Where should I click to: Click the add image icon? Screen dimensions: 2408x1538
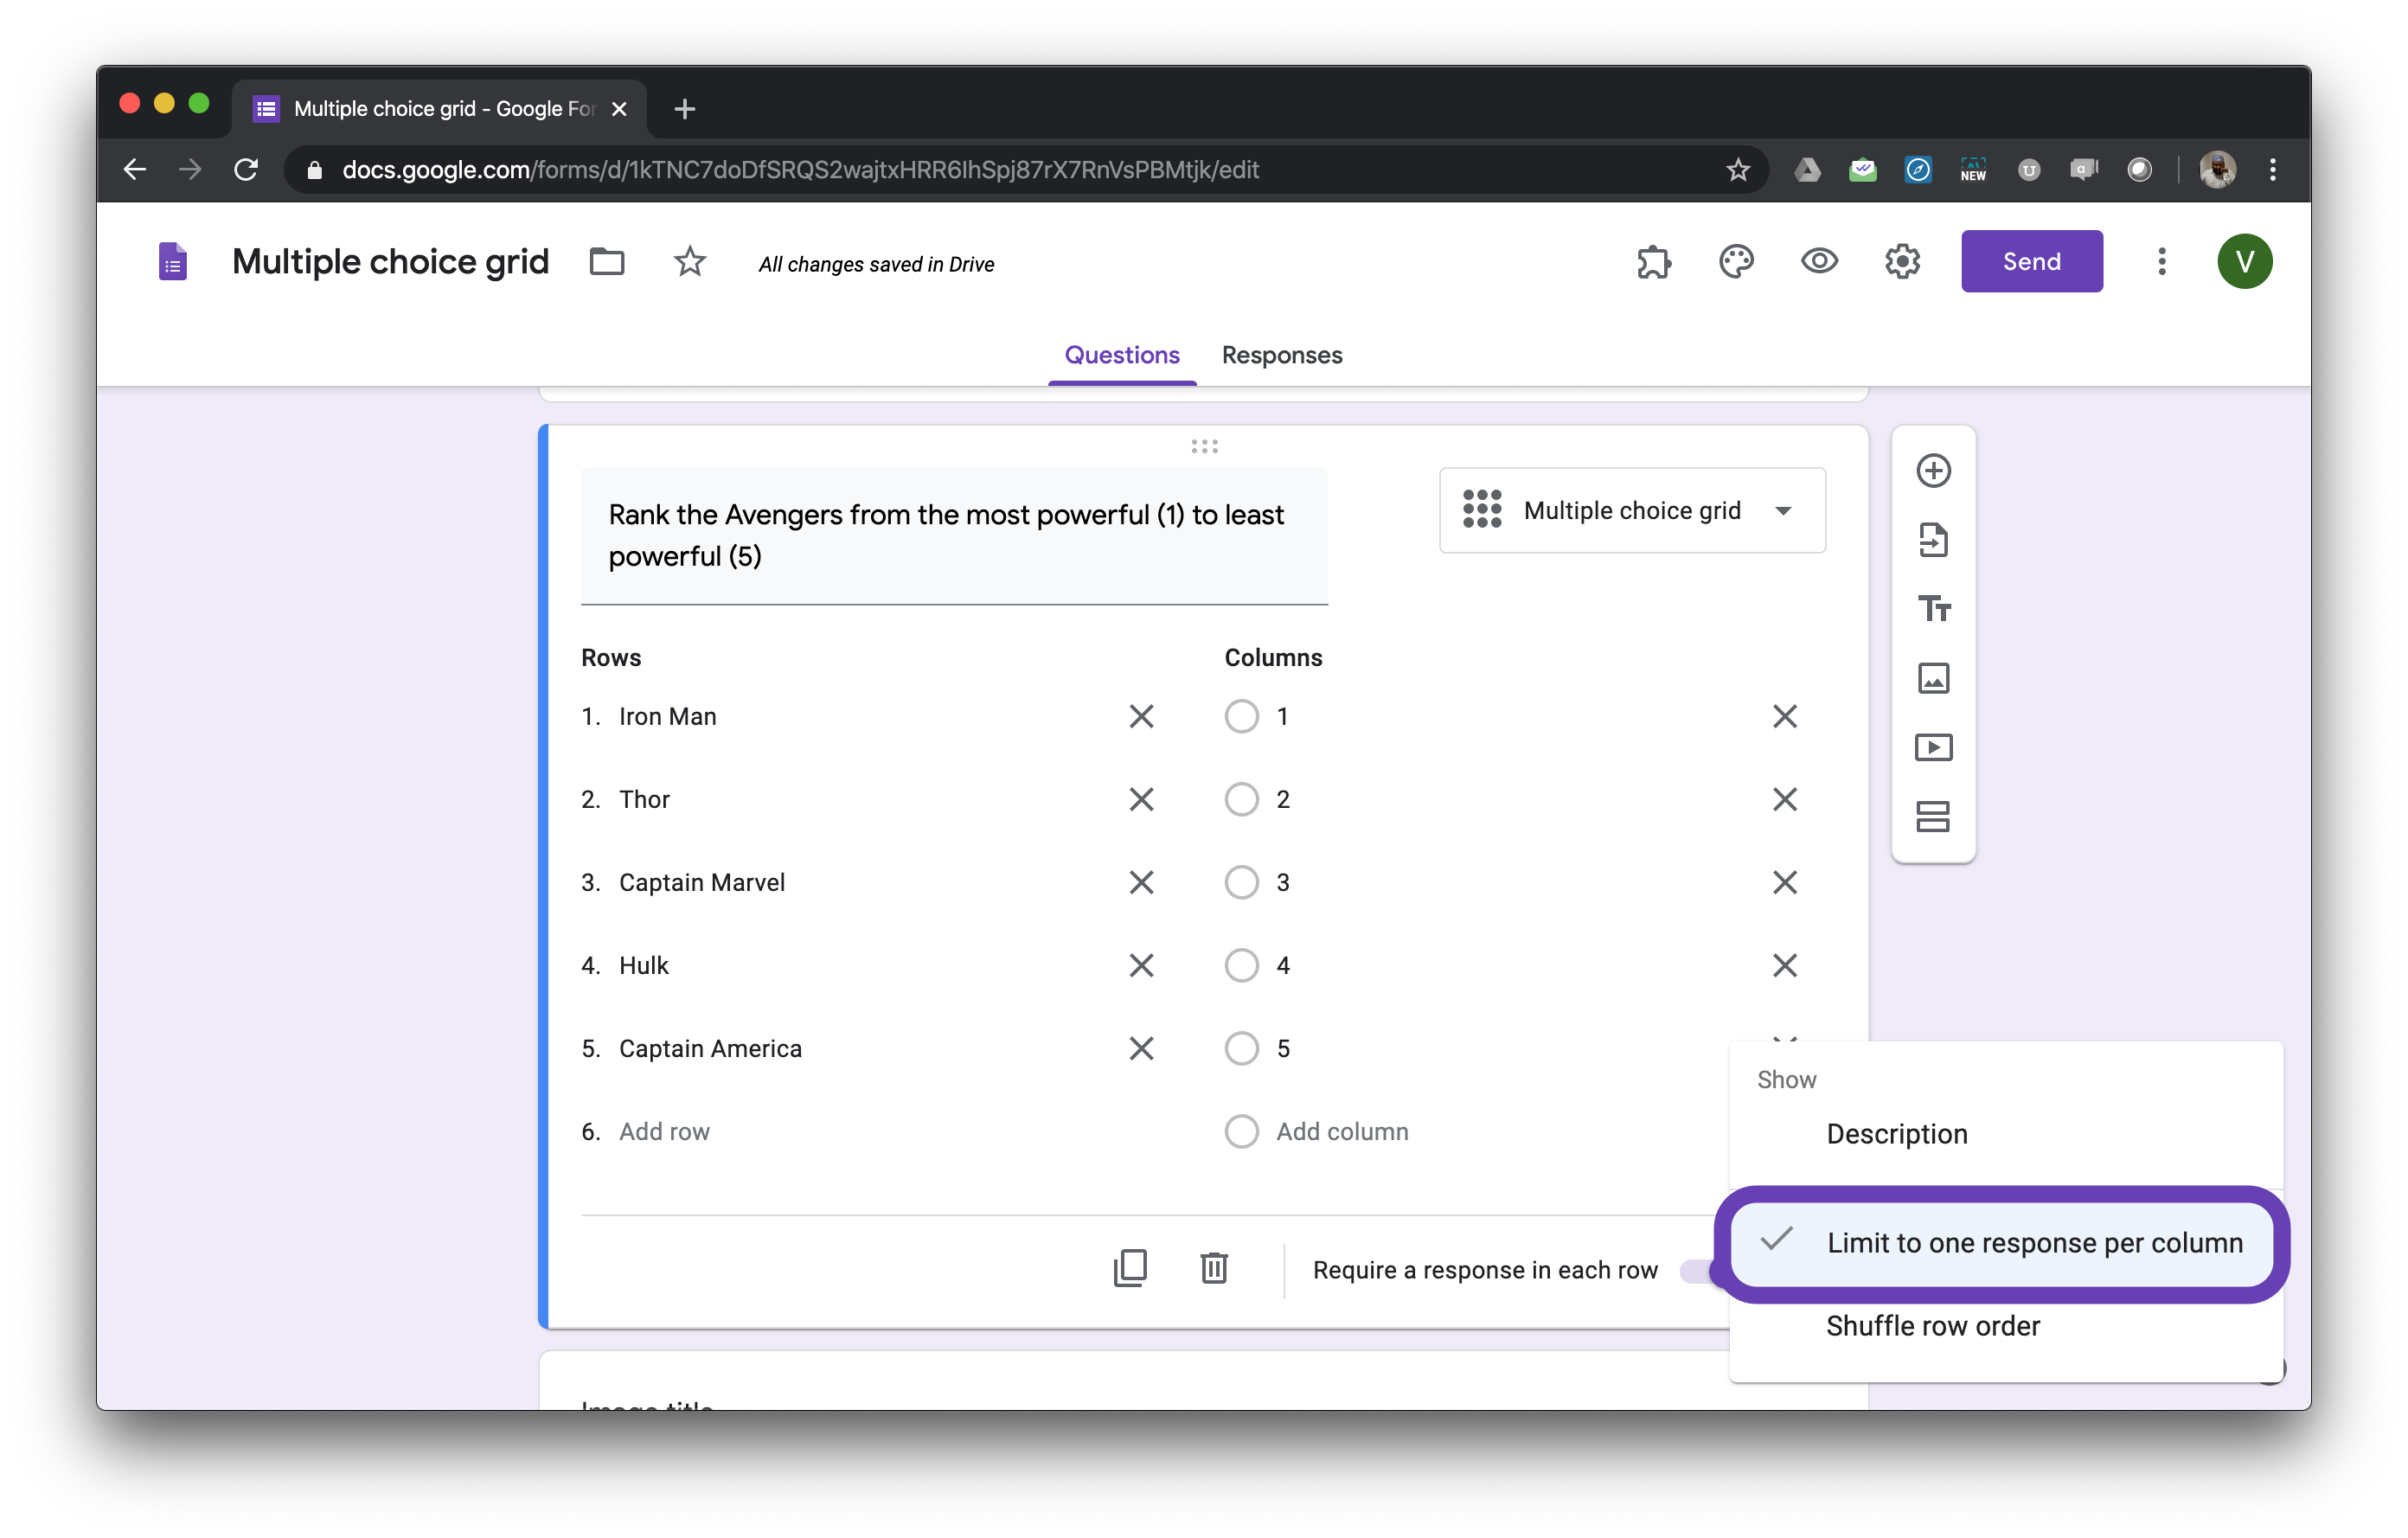pos(1934,676)
